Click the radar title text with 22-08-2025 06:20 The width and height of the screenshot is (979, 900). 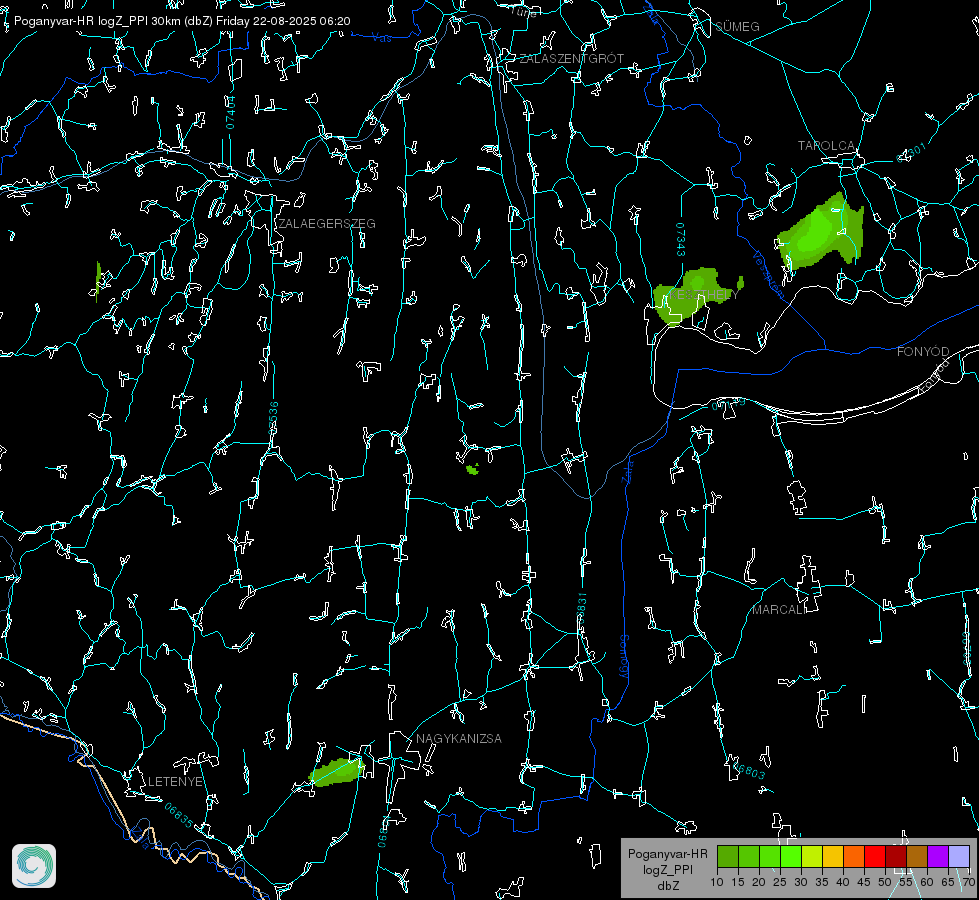tap(182, 21)
